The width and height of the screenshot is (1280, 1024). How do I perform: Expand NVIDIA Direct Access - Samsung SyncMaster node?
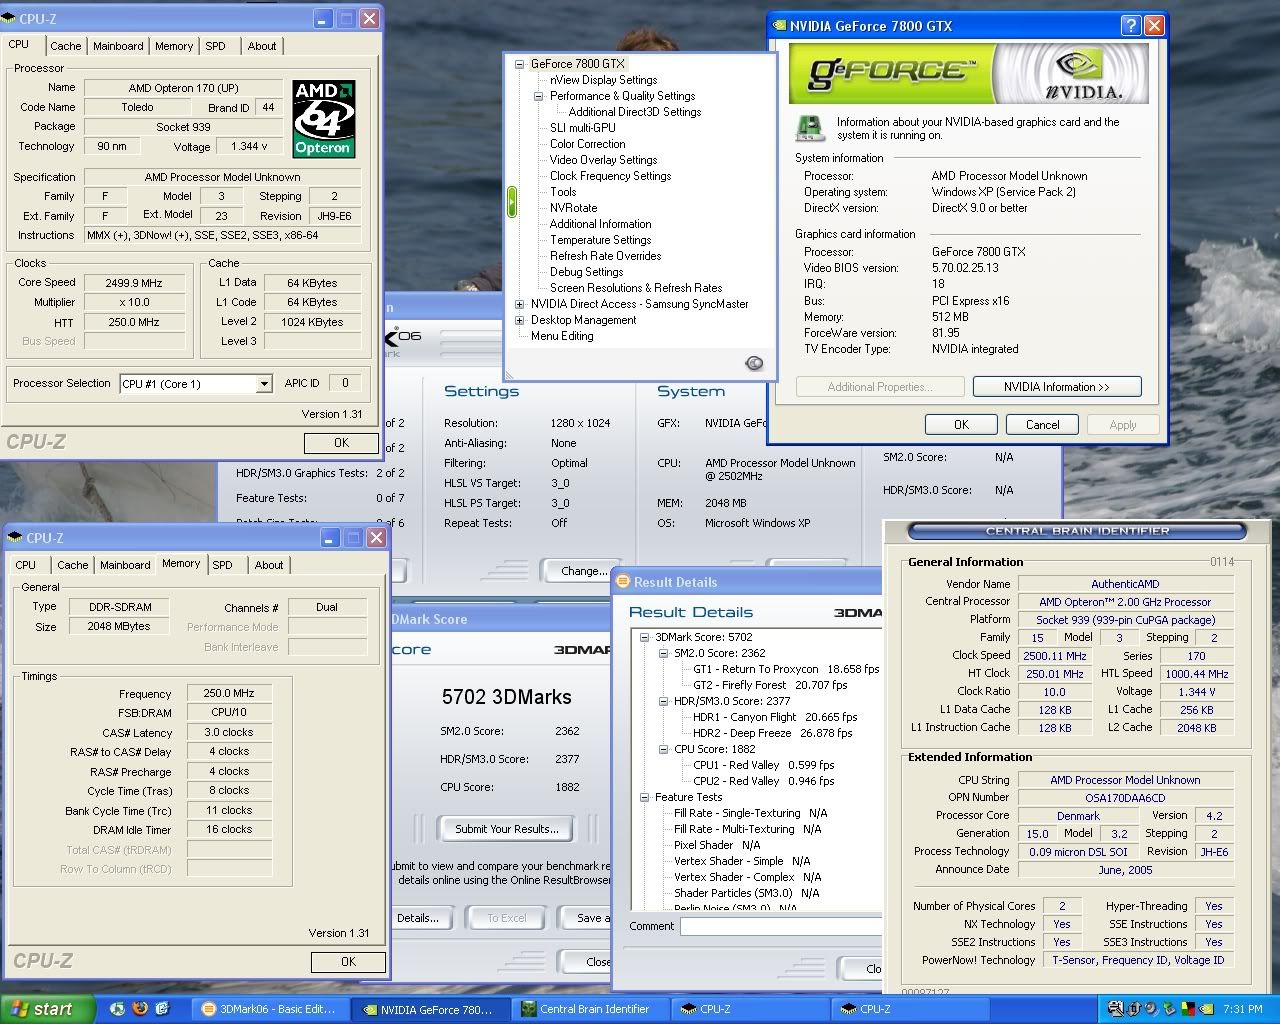click(520, 304)
